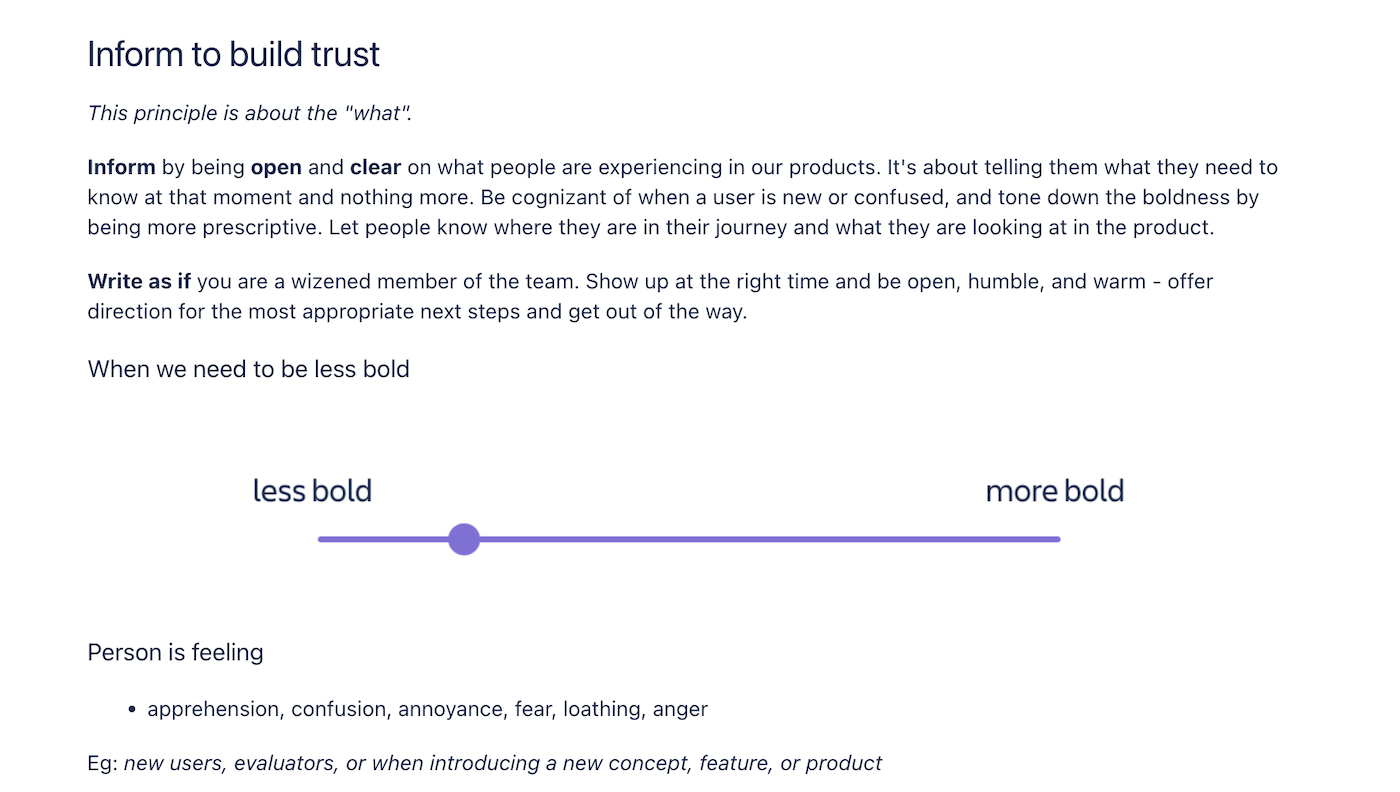Click the middle of the purple boldness track
1400x792 pixels.
click(x=689, y=539)
